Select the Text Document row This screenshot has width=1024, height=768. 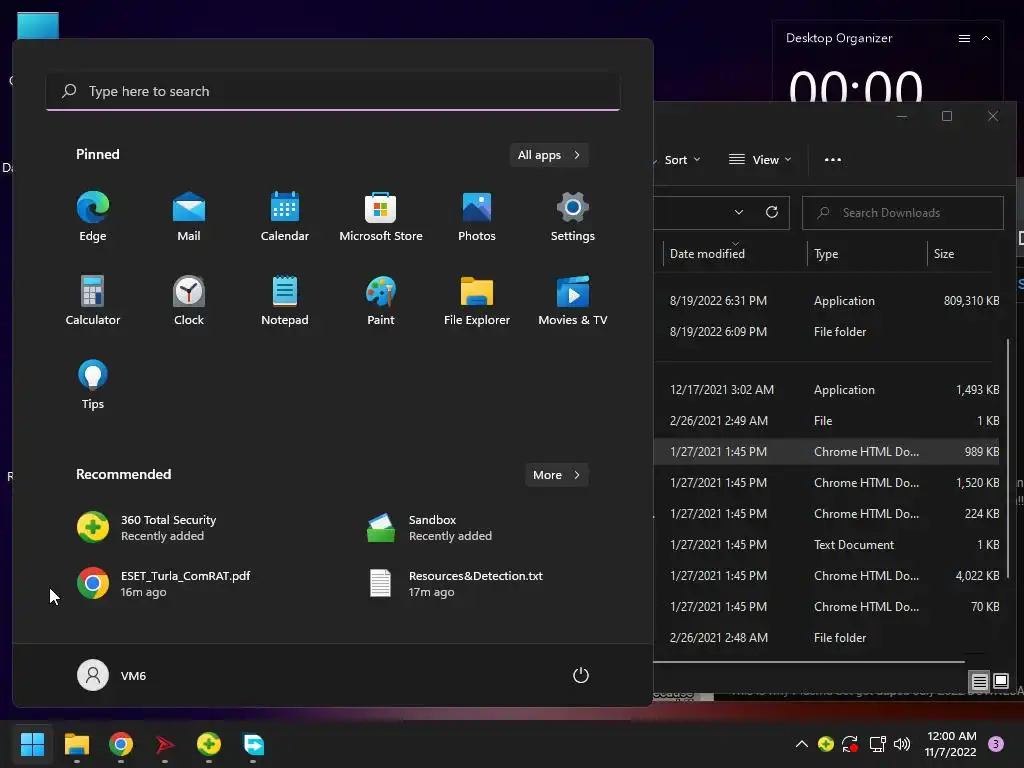click(827, 545)
